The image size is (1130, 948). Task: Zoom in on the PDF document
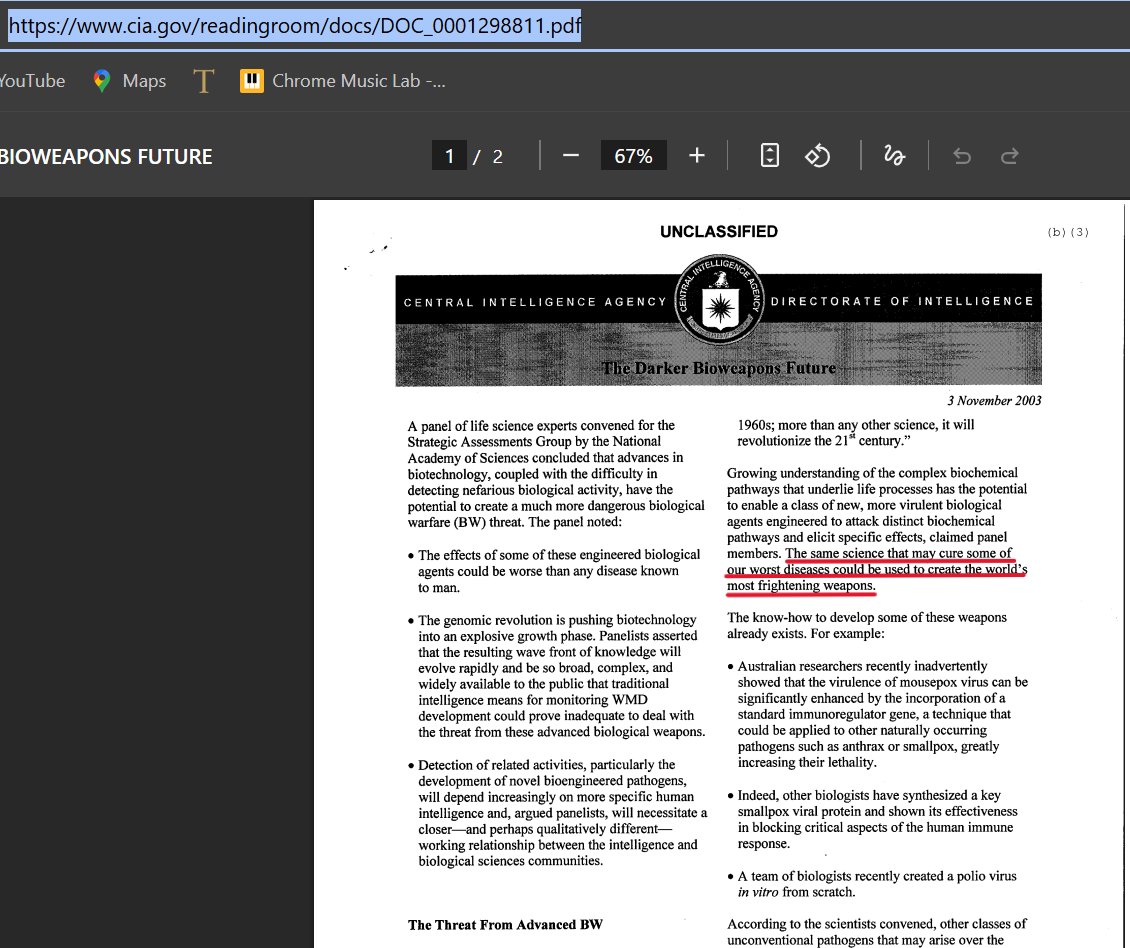(x=696, y=155)
